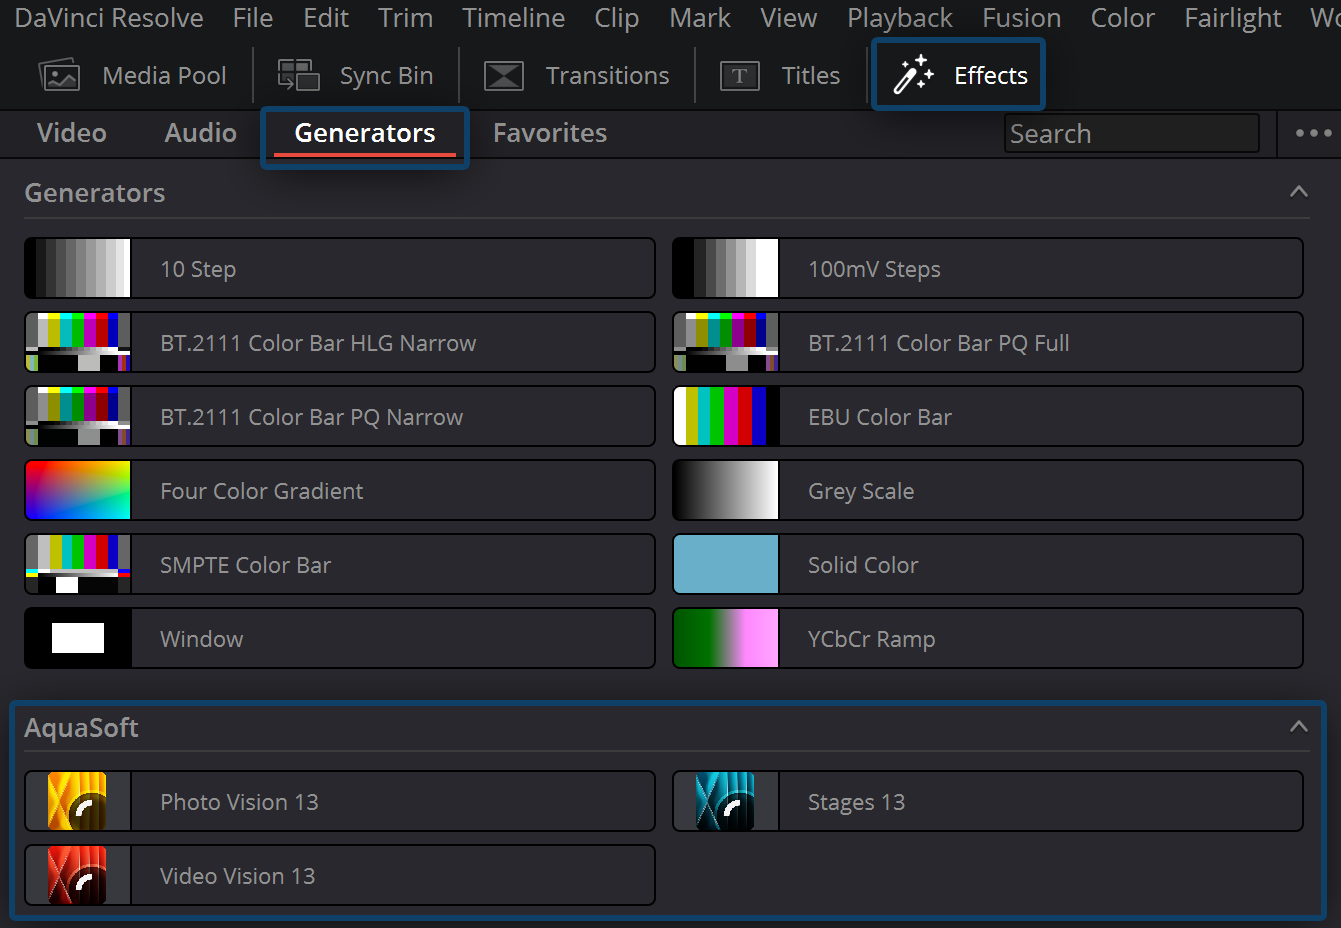This screenshot has height=928, width=1341.
Task: Select the Stages 13 generator icon
Action: pyautogui.click(x=725, y=801)
